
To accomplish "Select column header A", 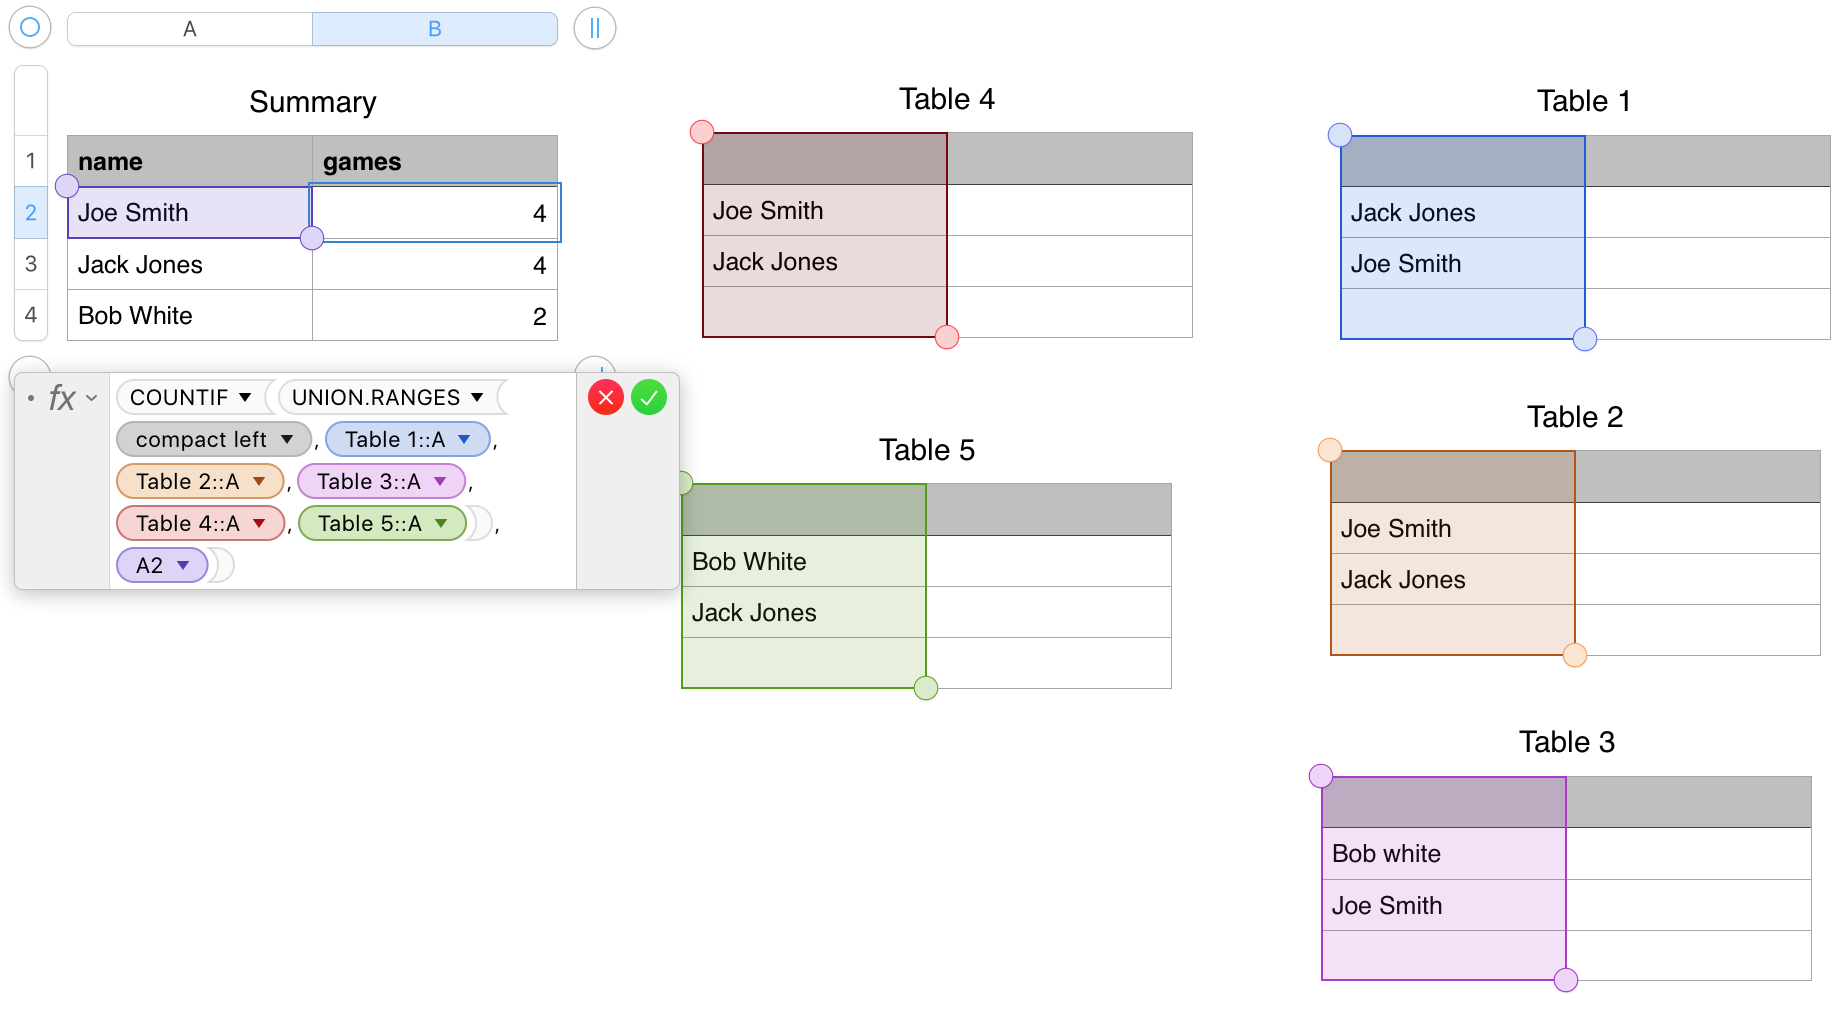I will [x=188, y=28].
